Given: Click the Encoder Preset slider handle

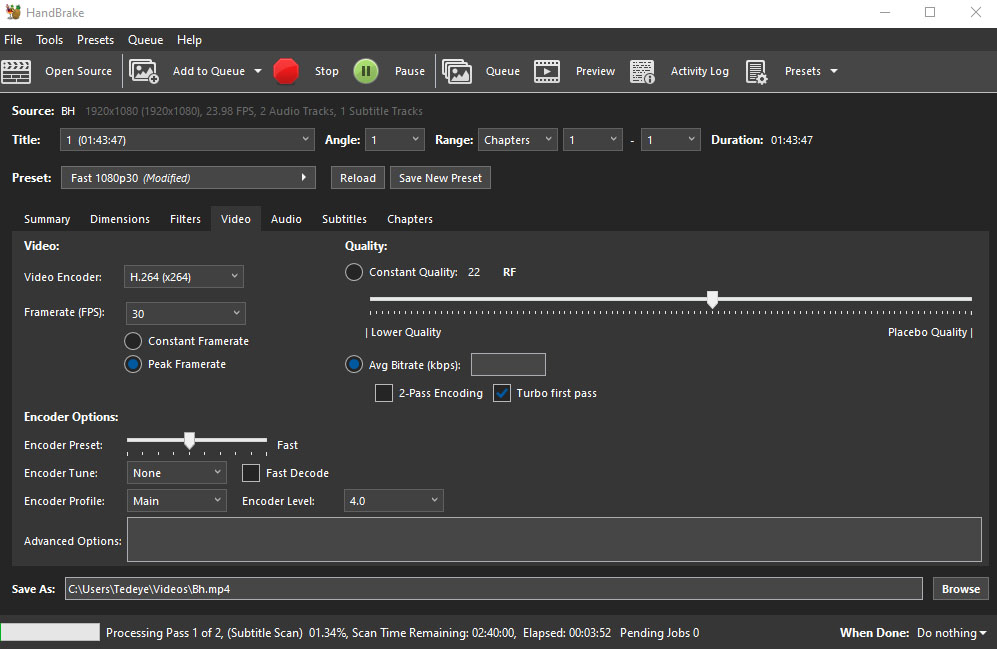Looking at the screenshot, I should 189,440.
